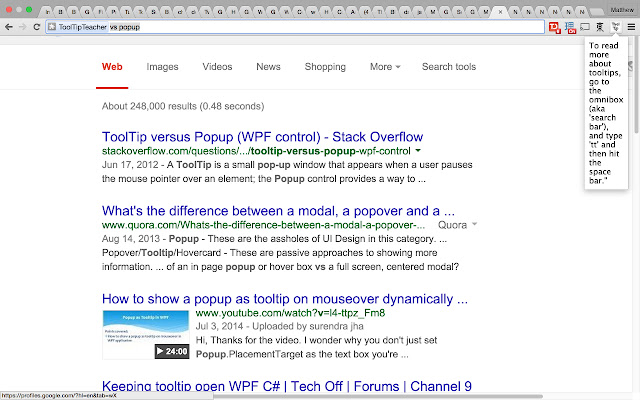
Task: Close the active browser tab with its x
Action: tap(500, 12)
